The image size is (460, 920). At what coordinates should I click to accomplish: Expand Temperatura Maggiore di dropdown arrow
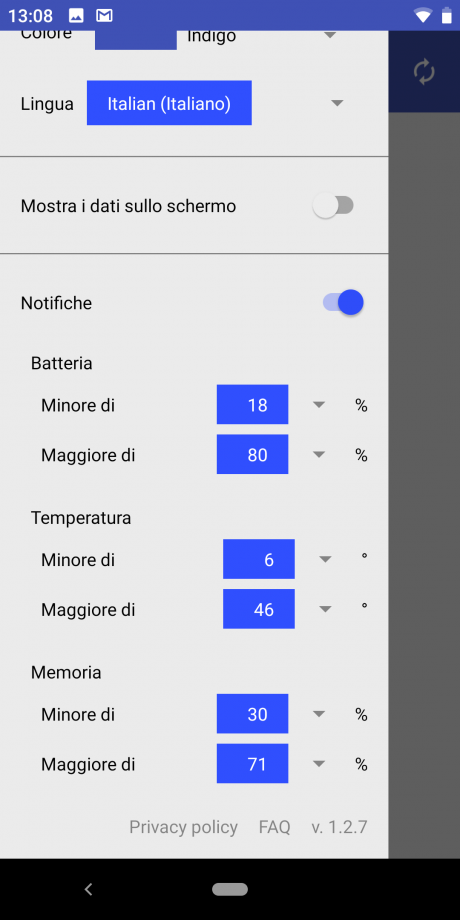pyautogui.click(x=325, y=609)
